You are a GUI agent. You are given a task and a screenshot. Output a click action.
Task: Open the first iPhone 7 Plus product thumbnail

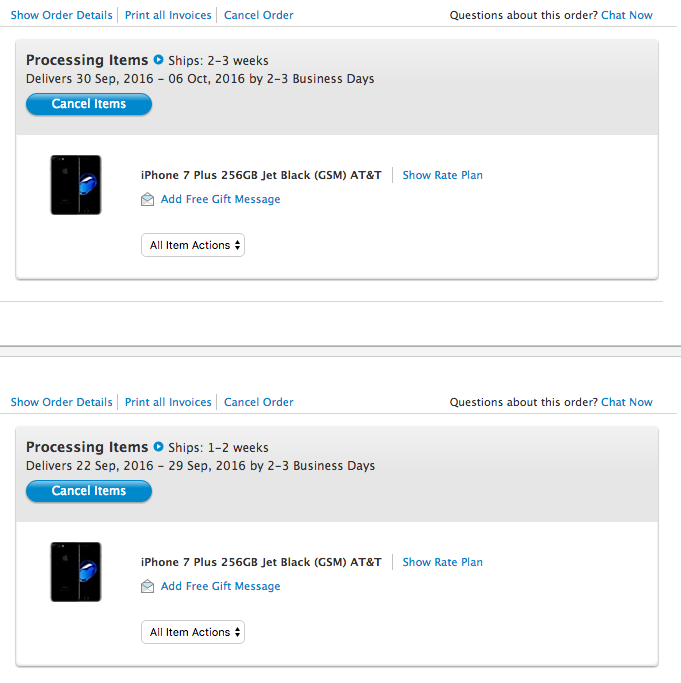point(76,185)
